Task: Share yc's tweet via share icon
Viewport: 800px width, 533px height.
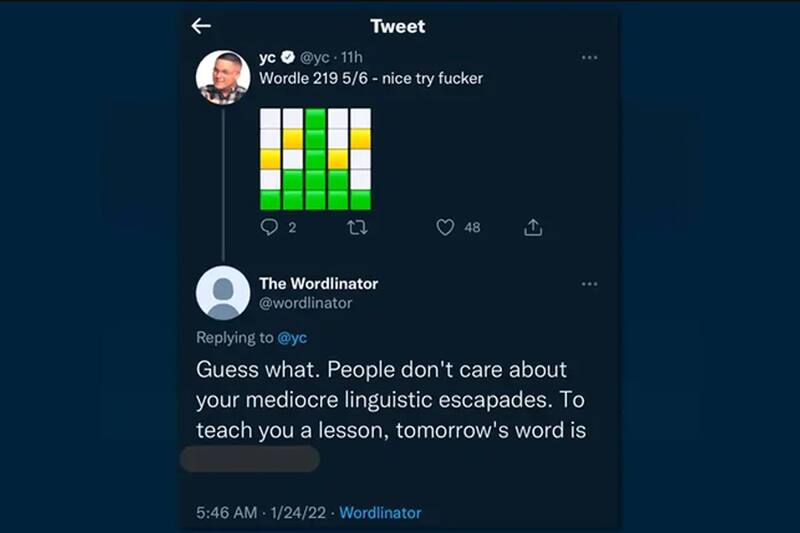Action: (x=533, y=228)
